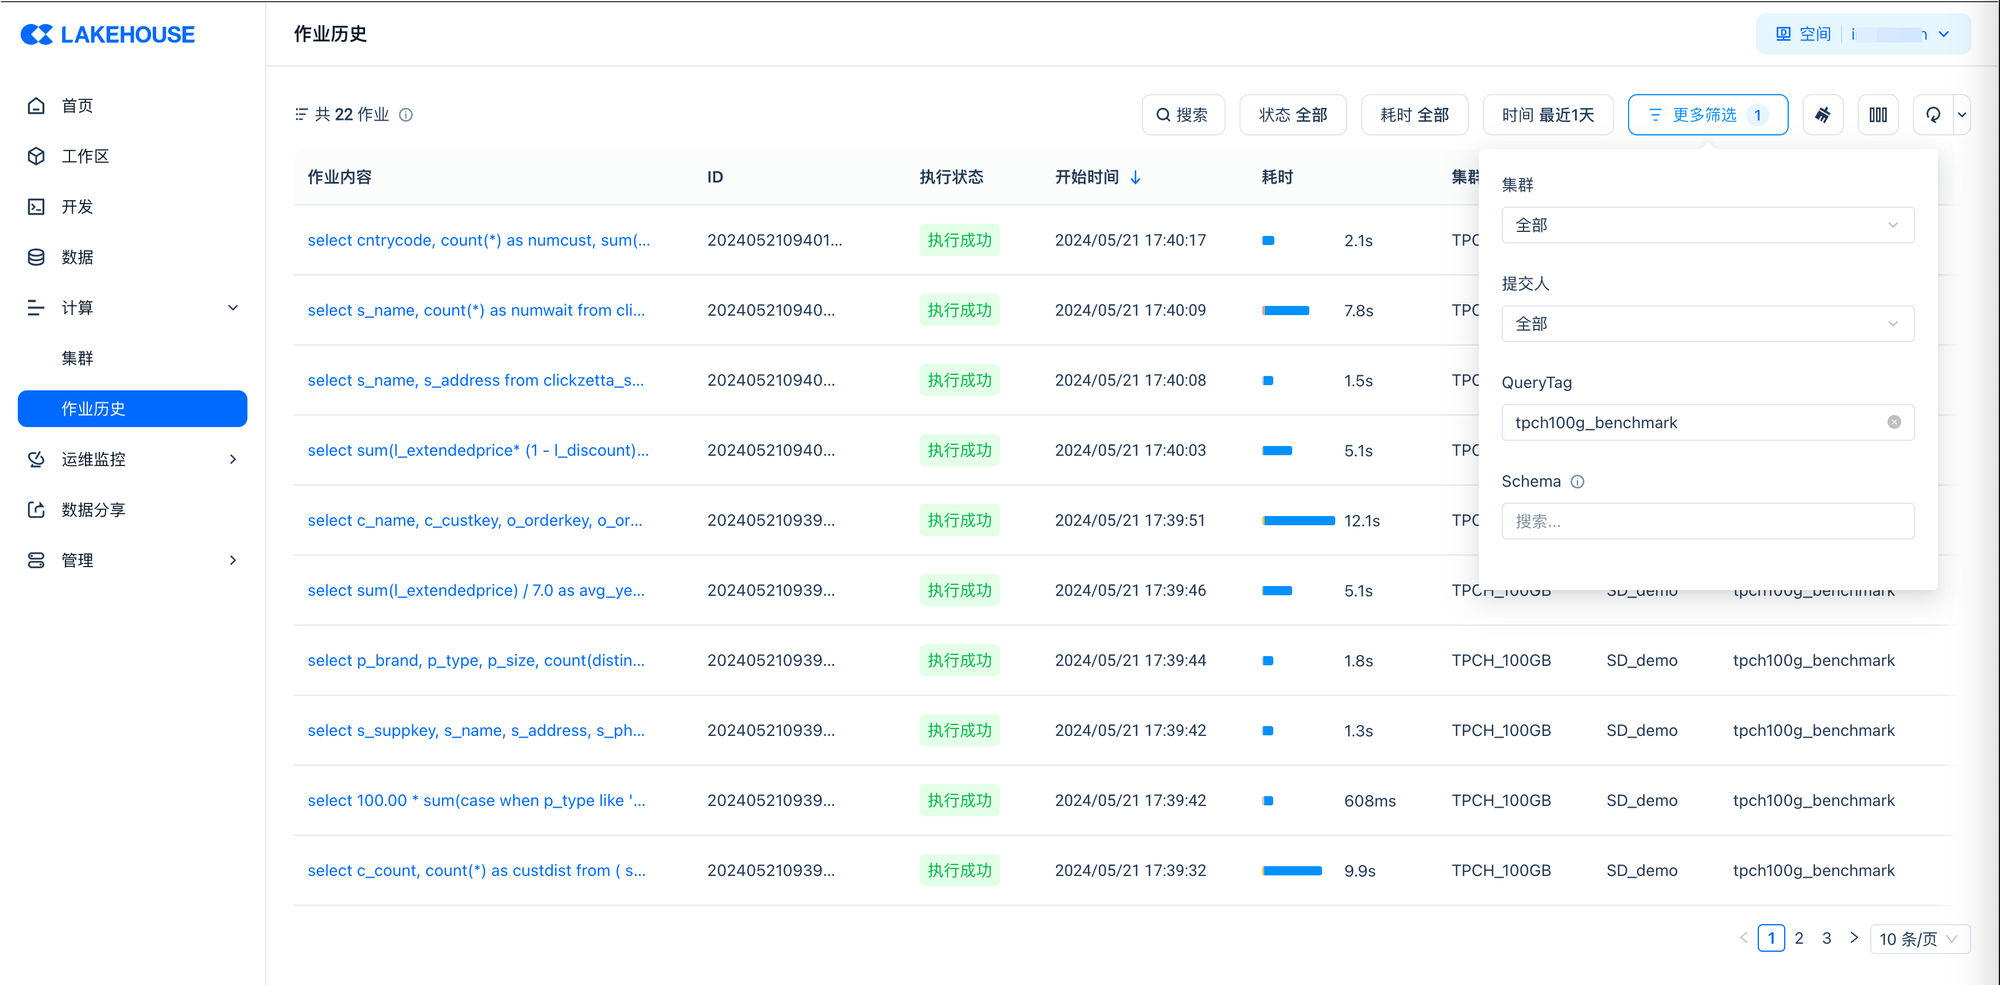Go to 集群 submenu item
This screenshot has height=985, width=2000.
77,358
